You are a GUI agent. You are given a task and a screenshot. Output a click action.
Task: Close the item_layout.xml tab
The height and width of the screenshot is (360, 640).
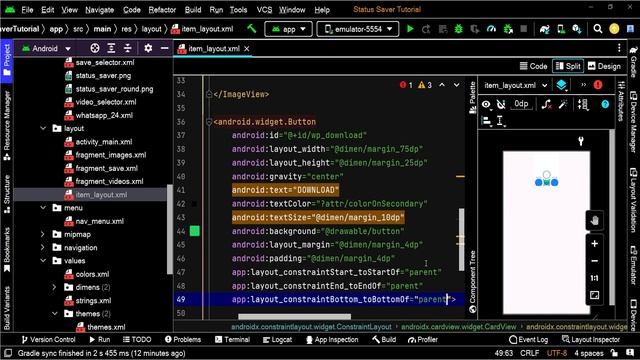click(x=247, y=49)
